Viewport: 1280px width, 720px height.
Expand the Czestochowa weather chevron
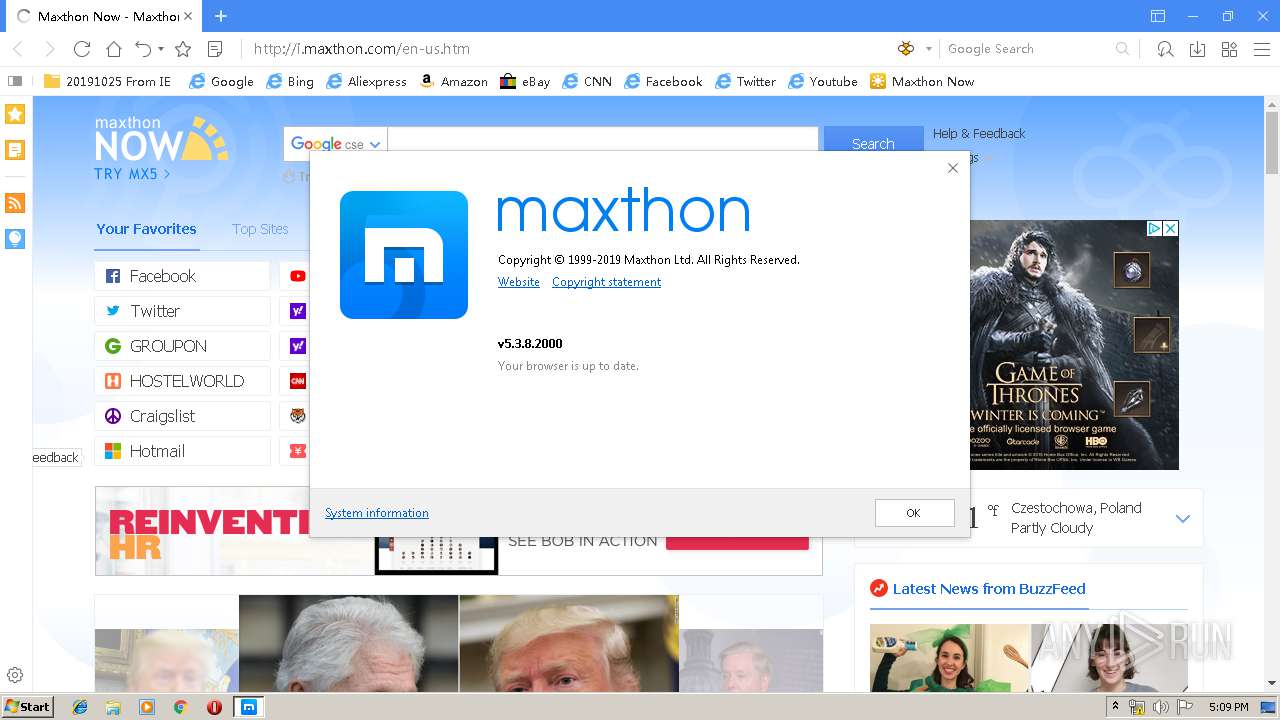tap(1183, 518)
